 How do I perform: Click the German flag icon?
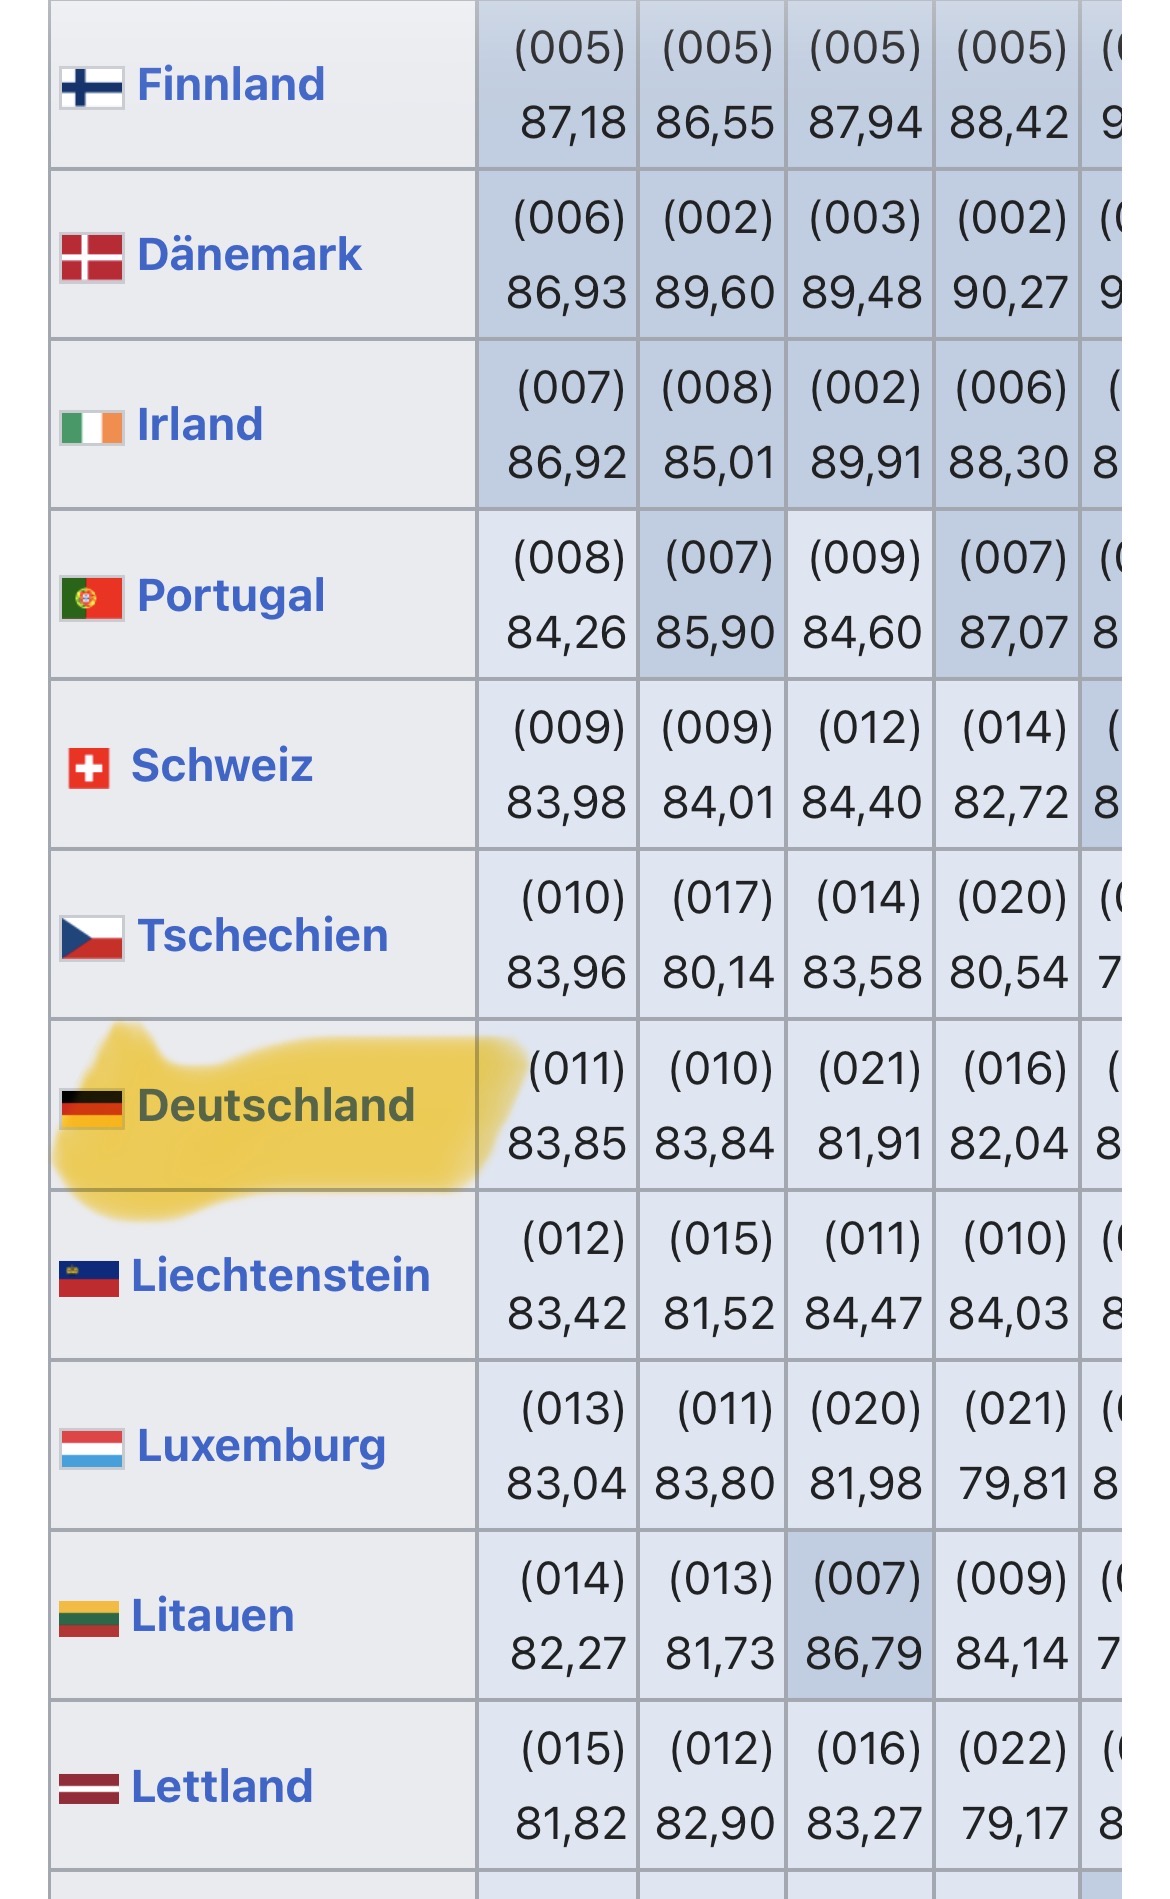[91, 1108]
